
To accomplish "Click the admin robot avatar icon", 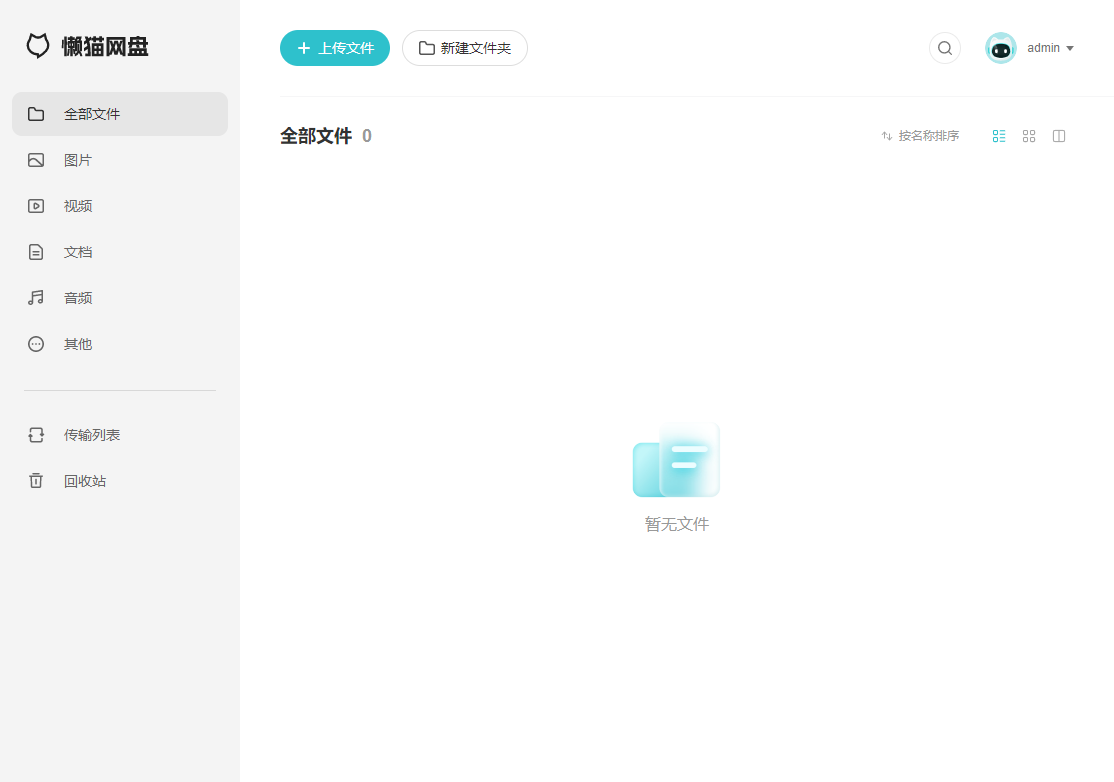I will tap(1000, 48).
